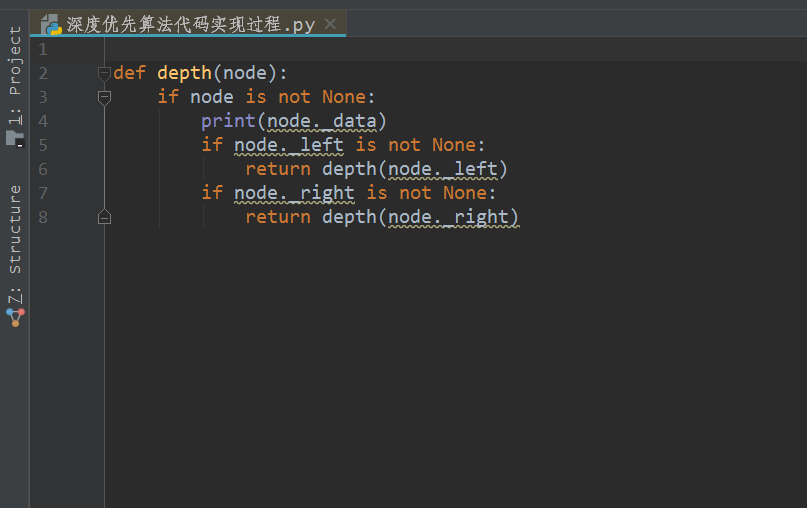Click 'None' on line 3
The width and height of the screenshot is (807, 508).
tap(344, 97)
